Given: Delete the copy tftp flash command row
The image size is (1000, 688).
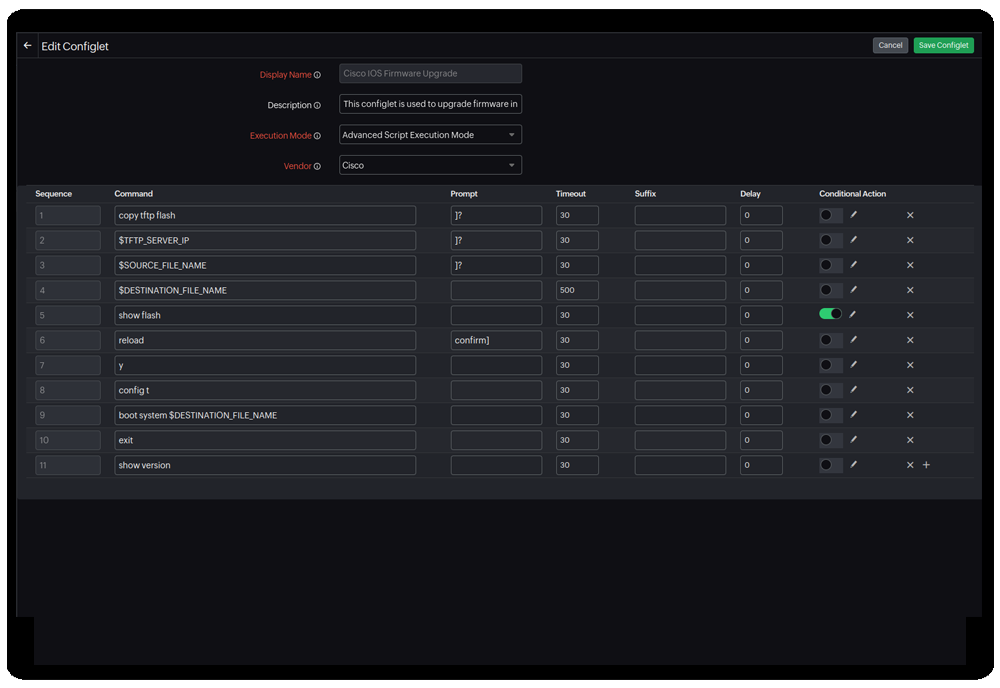Looking at the screenshot, I should tap(910, 215).
